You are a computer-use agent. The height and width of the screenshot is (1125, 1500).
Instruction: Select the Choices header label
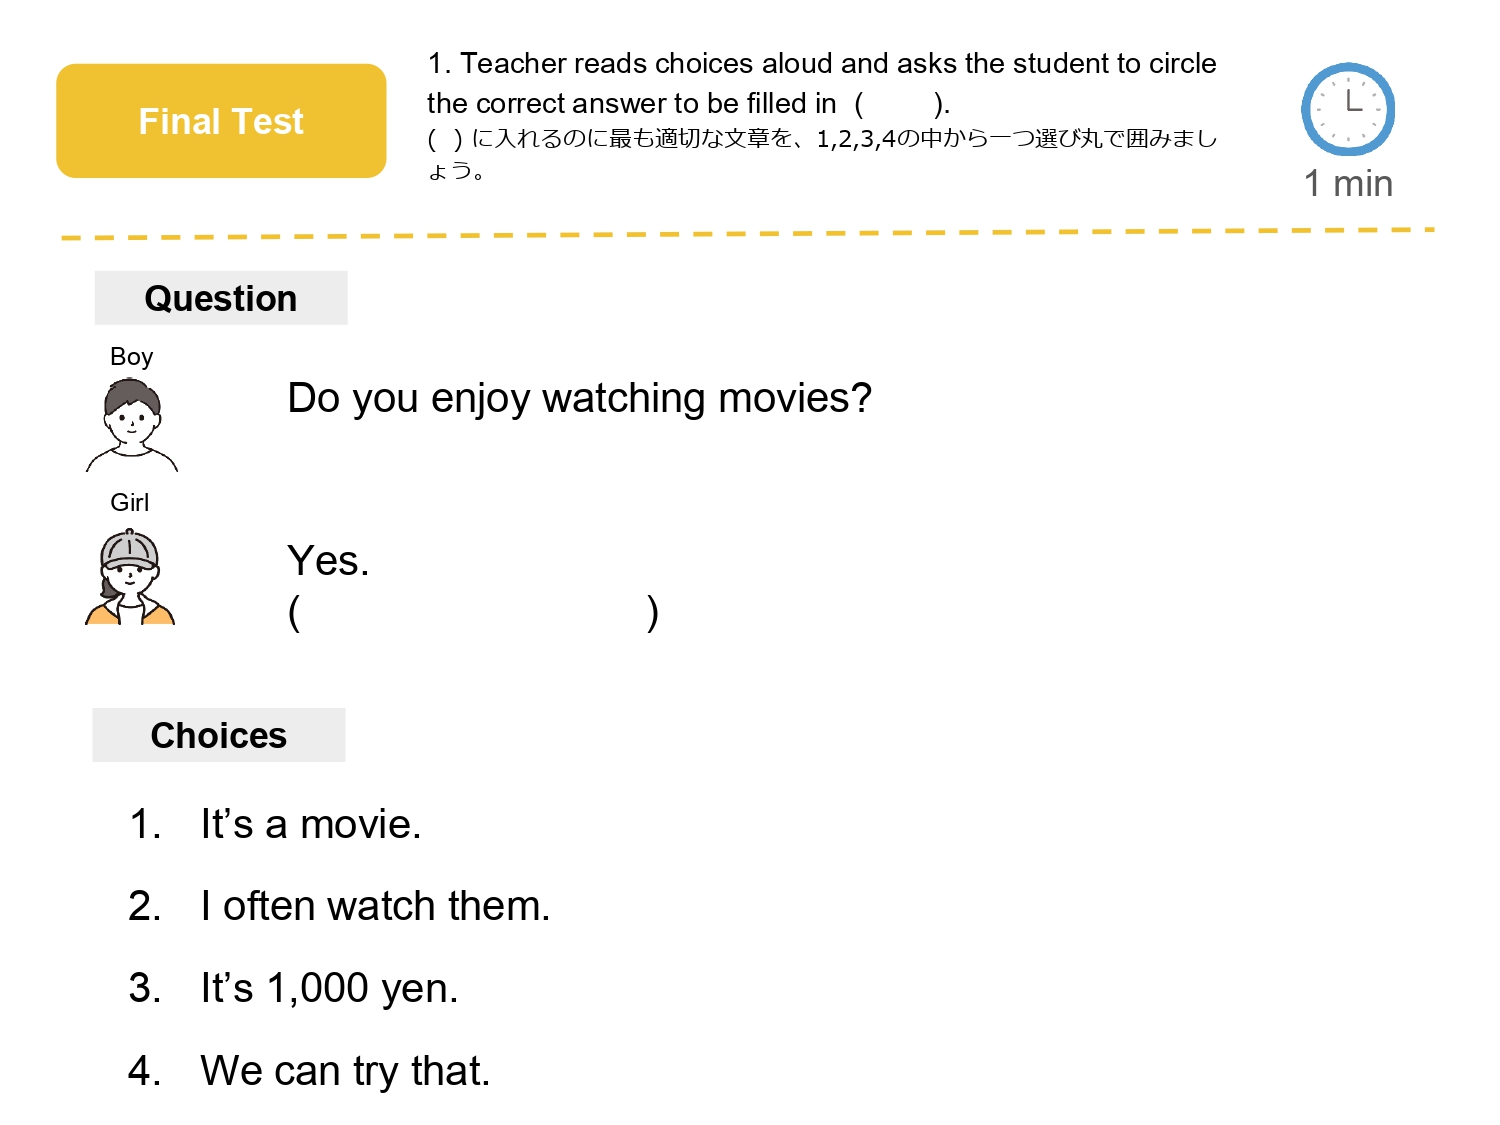pos(219,735)
